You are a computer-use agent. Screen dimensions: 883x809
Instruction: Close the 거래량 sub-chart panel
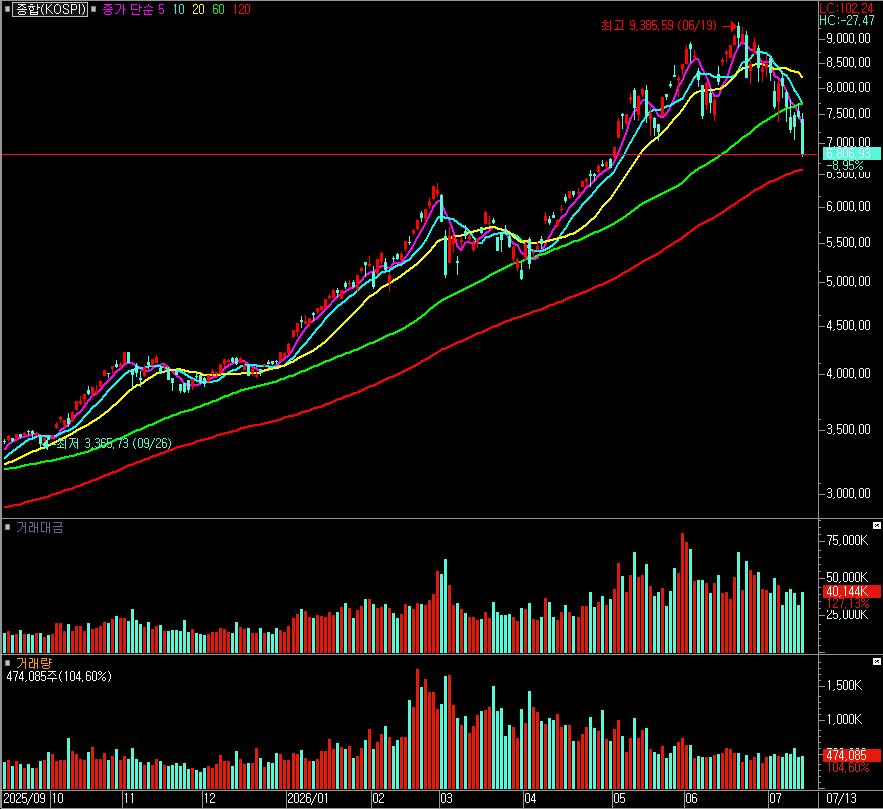pos(877,661)
